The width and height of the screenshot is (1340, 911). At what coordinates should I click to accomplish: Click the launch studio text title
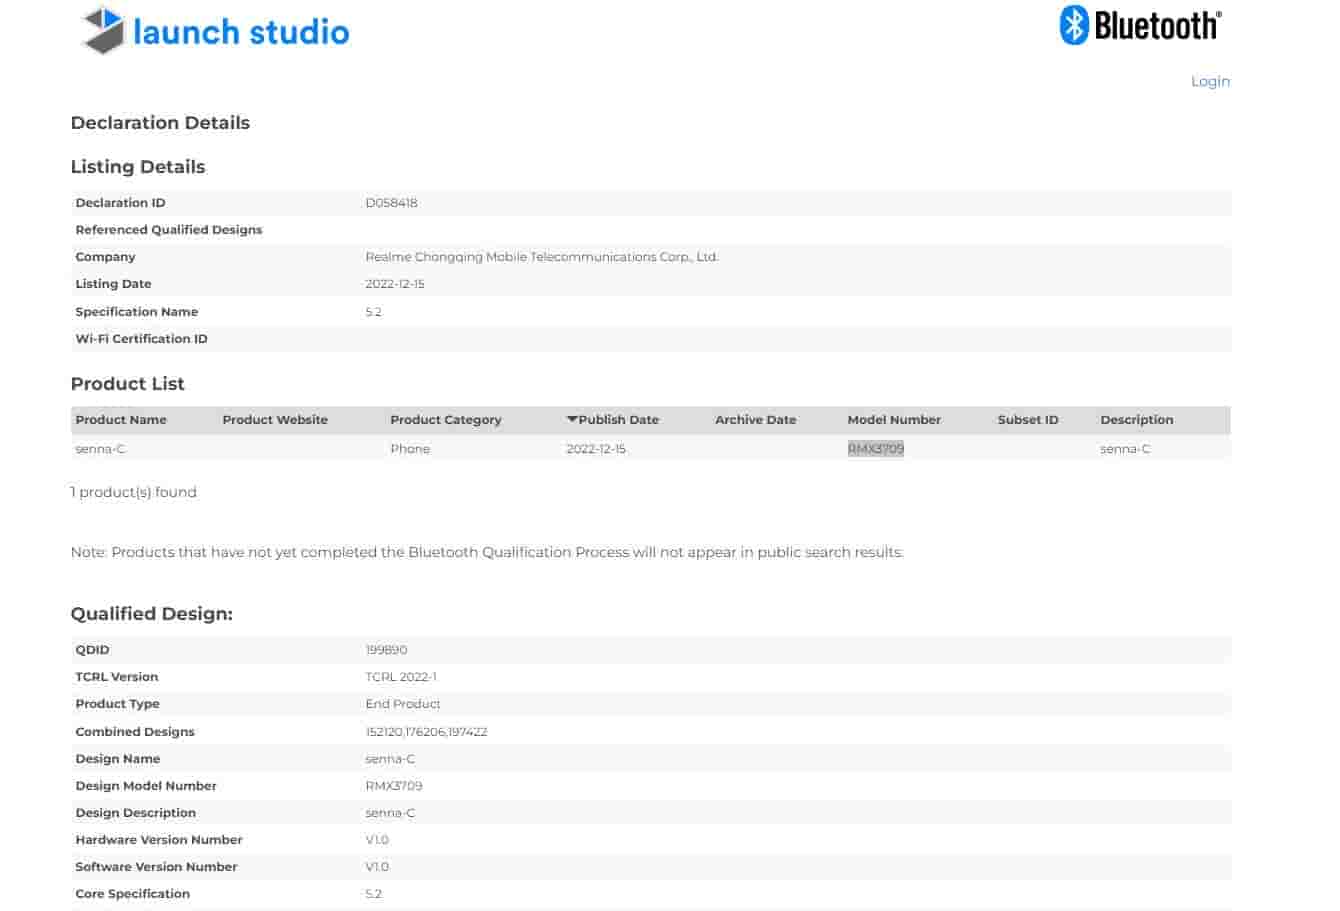click(241, 32)
